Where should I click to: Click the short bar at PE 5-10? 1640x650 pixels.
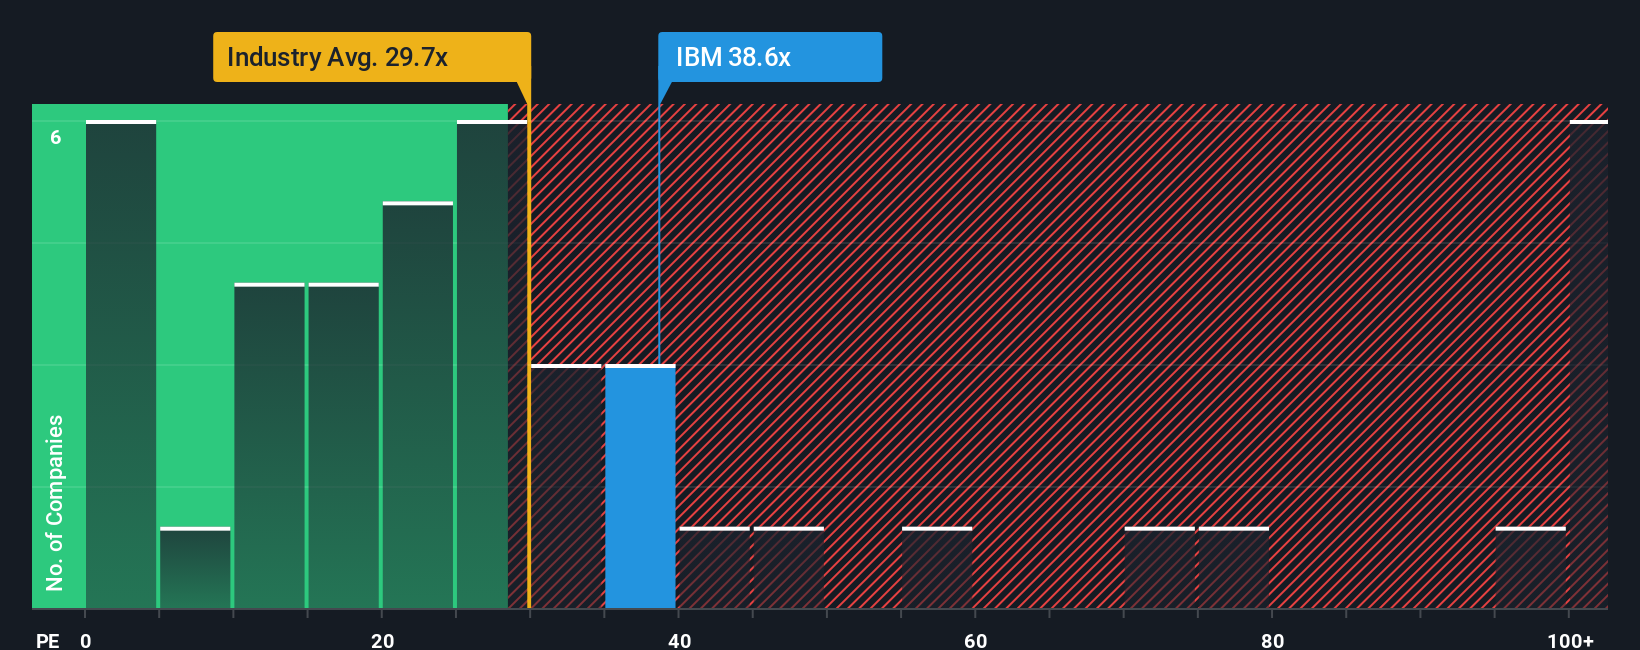click(x=195, y=568)
